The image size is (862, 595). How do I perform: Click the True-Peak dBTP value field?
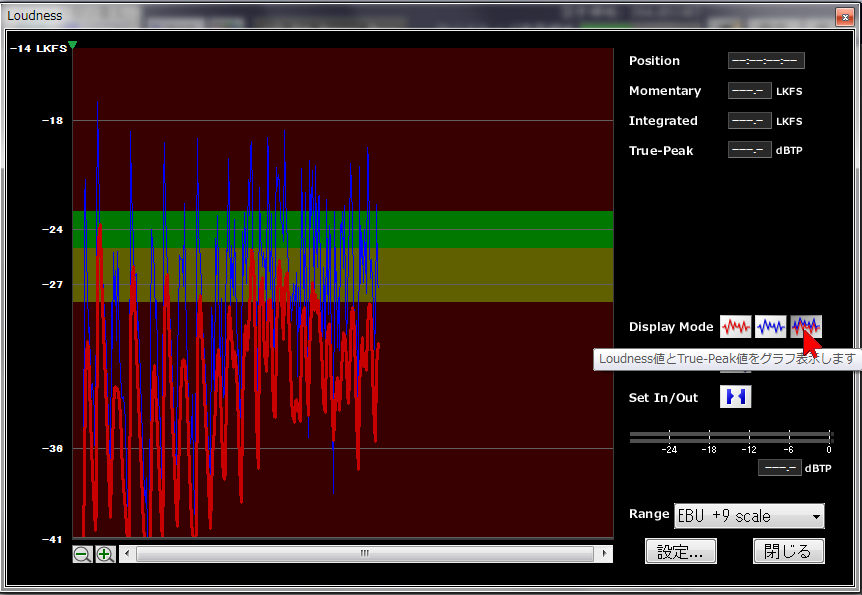749,151
